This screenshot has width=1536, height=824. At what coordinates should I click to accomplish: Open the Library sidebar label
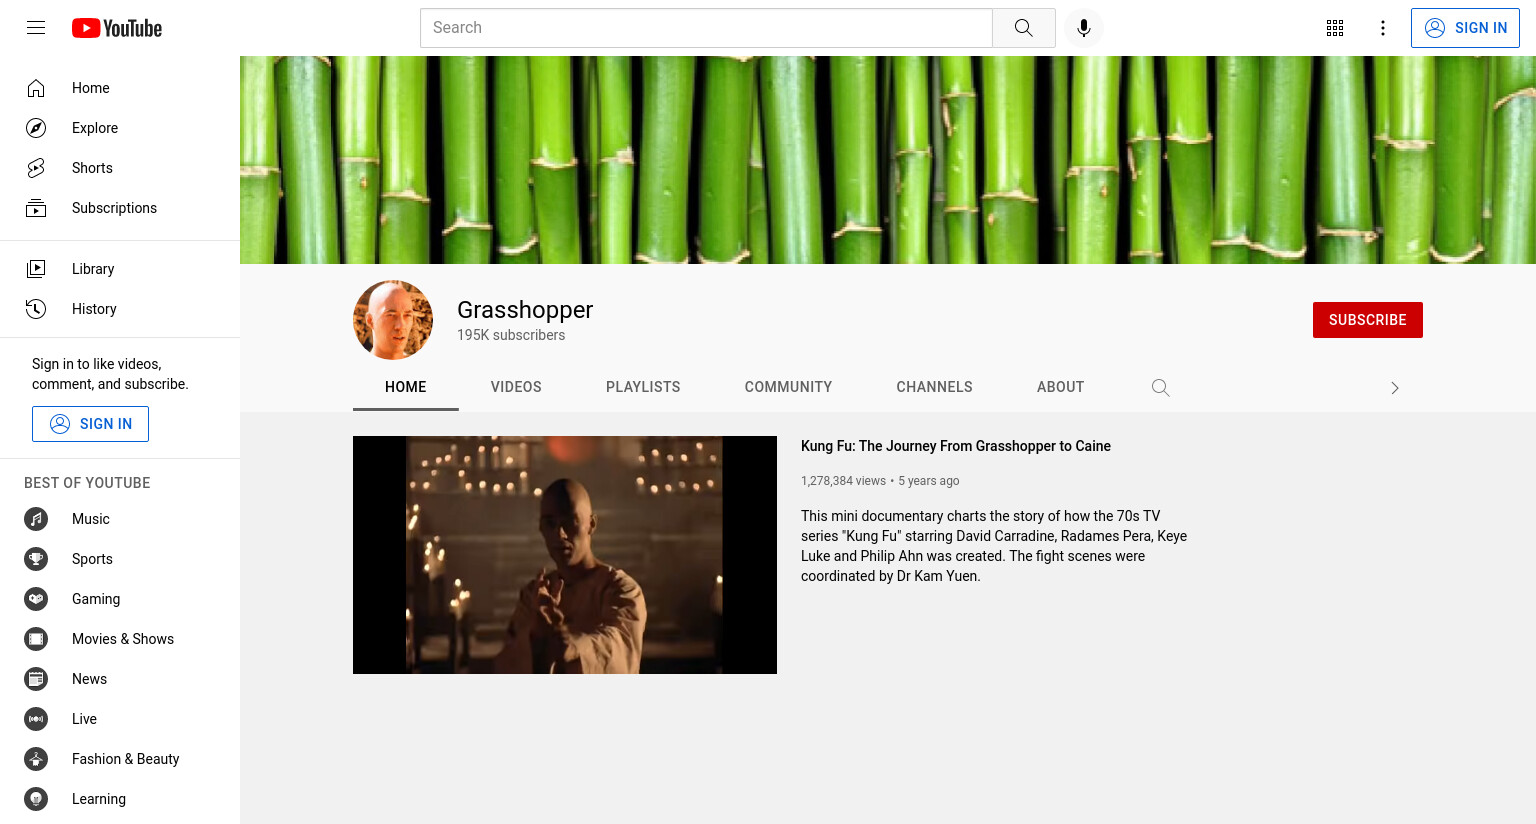click(93, 269)
